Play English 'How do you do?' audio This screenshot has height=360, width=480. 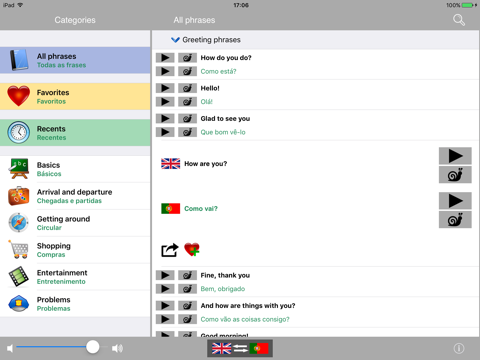[x=165, y=58]
